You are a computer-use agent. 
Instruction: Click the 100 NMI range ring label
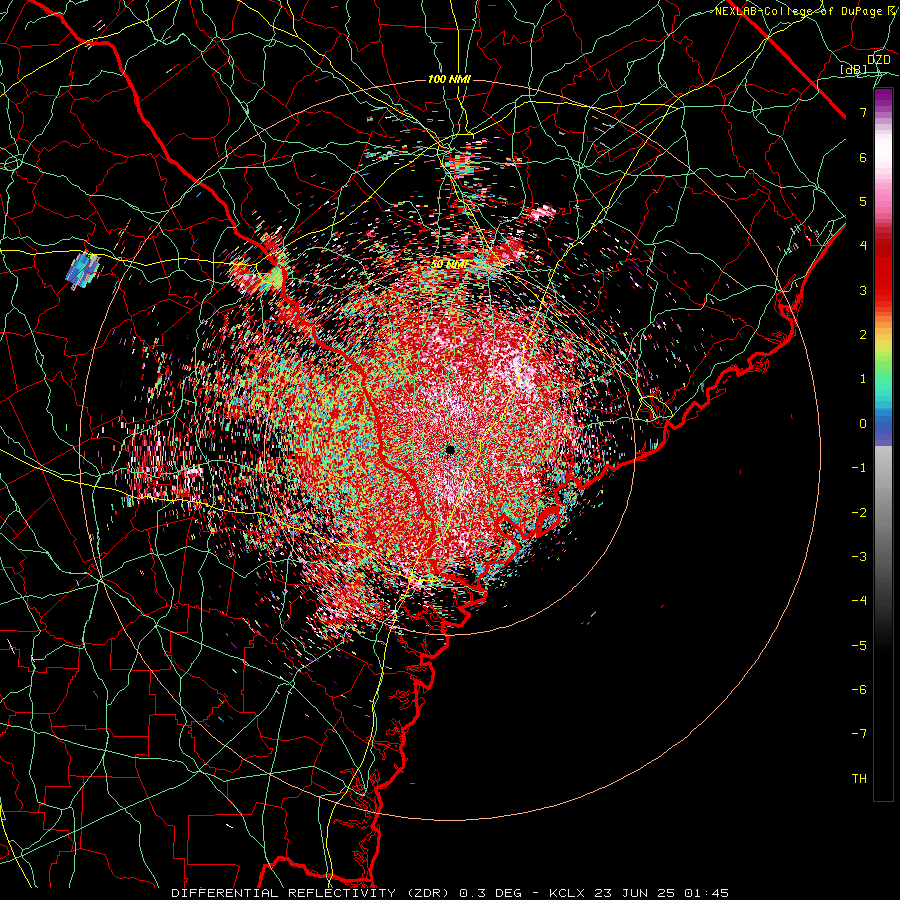[x=449, y=79]
